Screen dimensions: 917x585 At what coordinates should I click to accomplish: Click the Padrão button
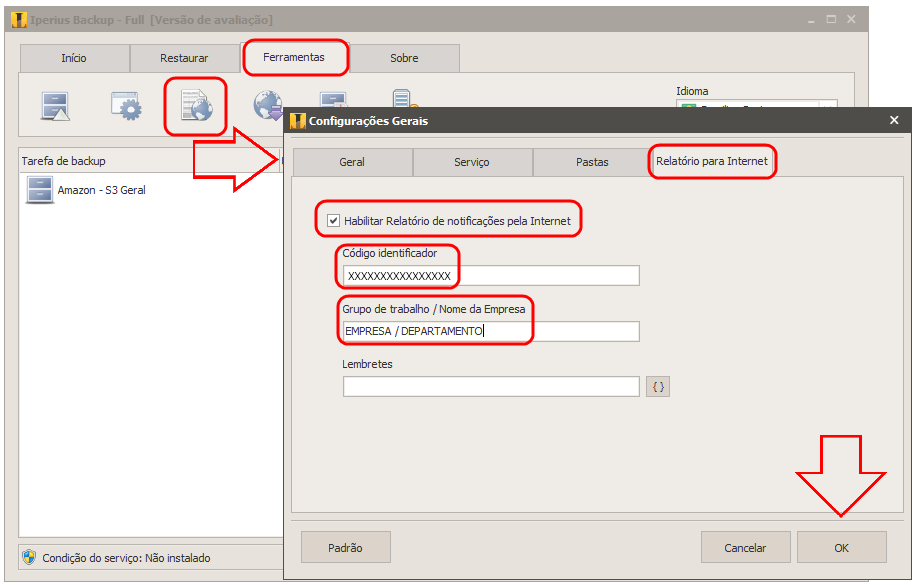[346, 548]
